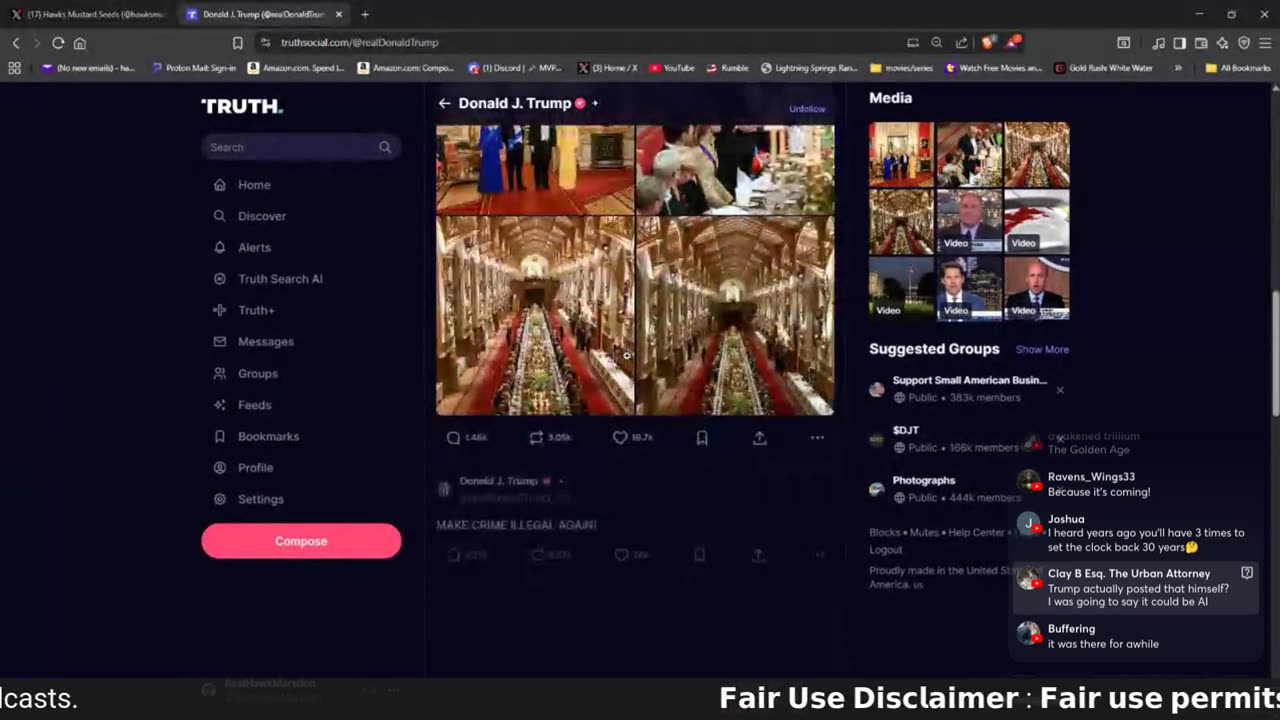Open the three-dot menu on the post
This screenshot has height=720, width=1280.
pos(817,438)
